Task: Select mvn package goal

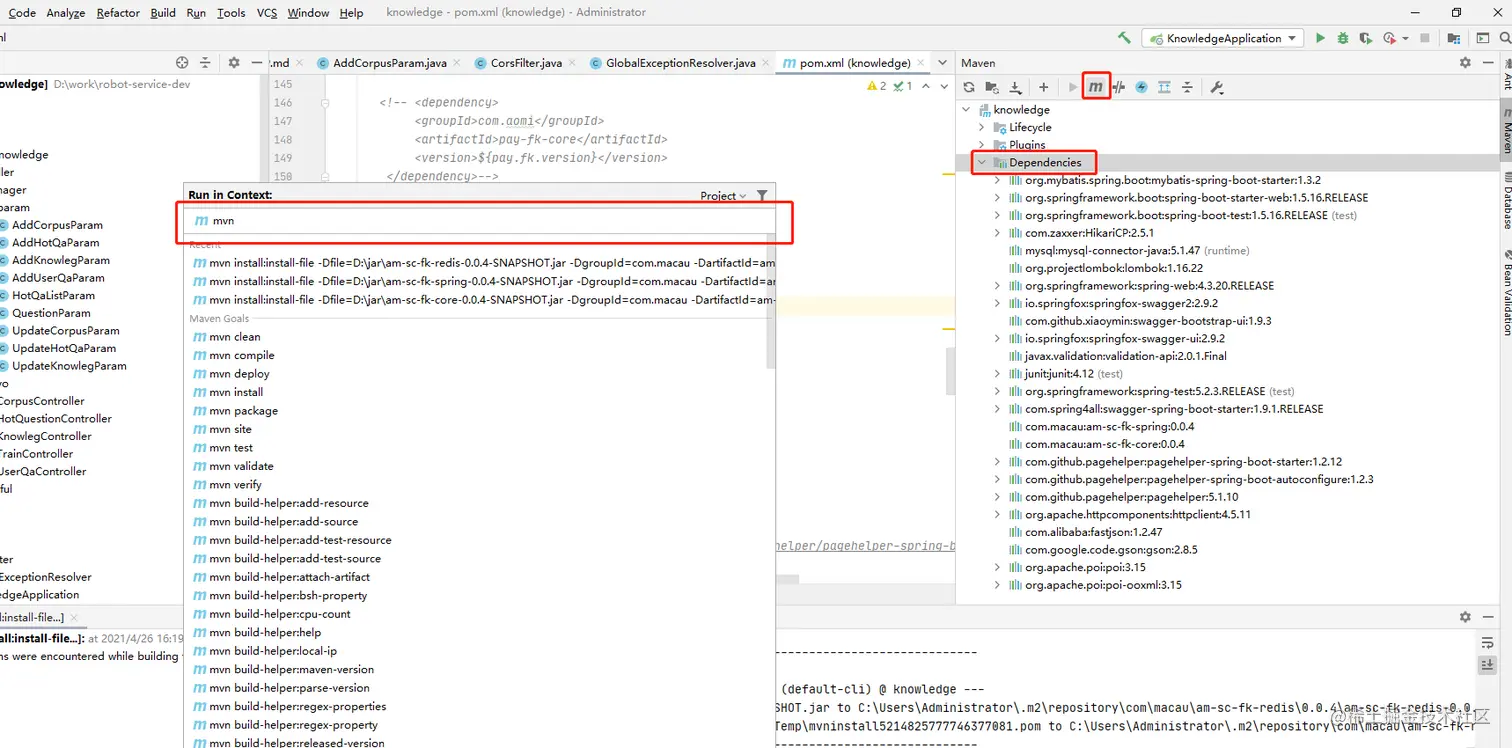Action: (478, 411)
